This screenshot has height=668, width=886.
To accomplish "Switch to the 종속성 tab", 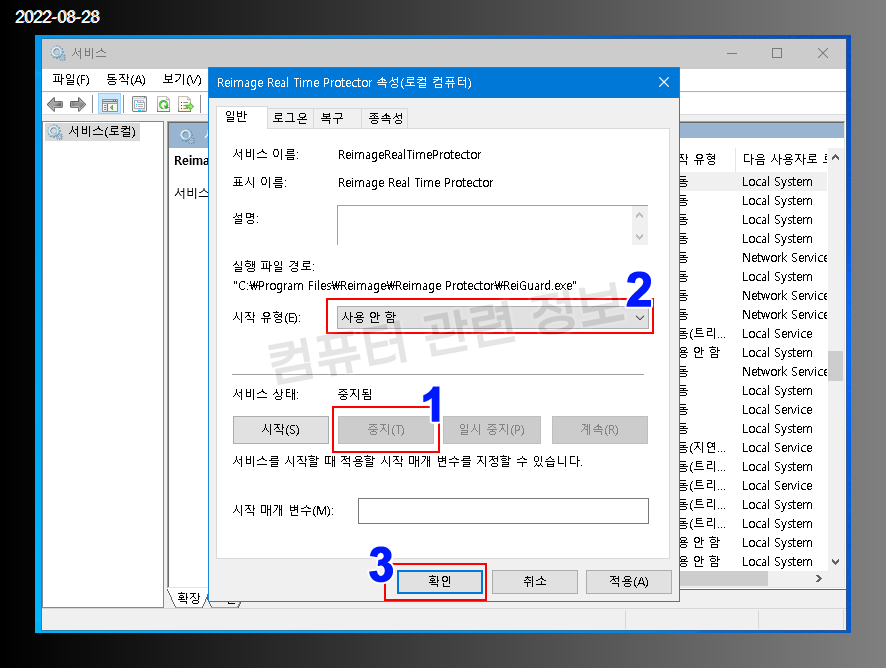I will (385, 118).
